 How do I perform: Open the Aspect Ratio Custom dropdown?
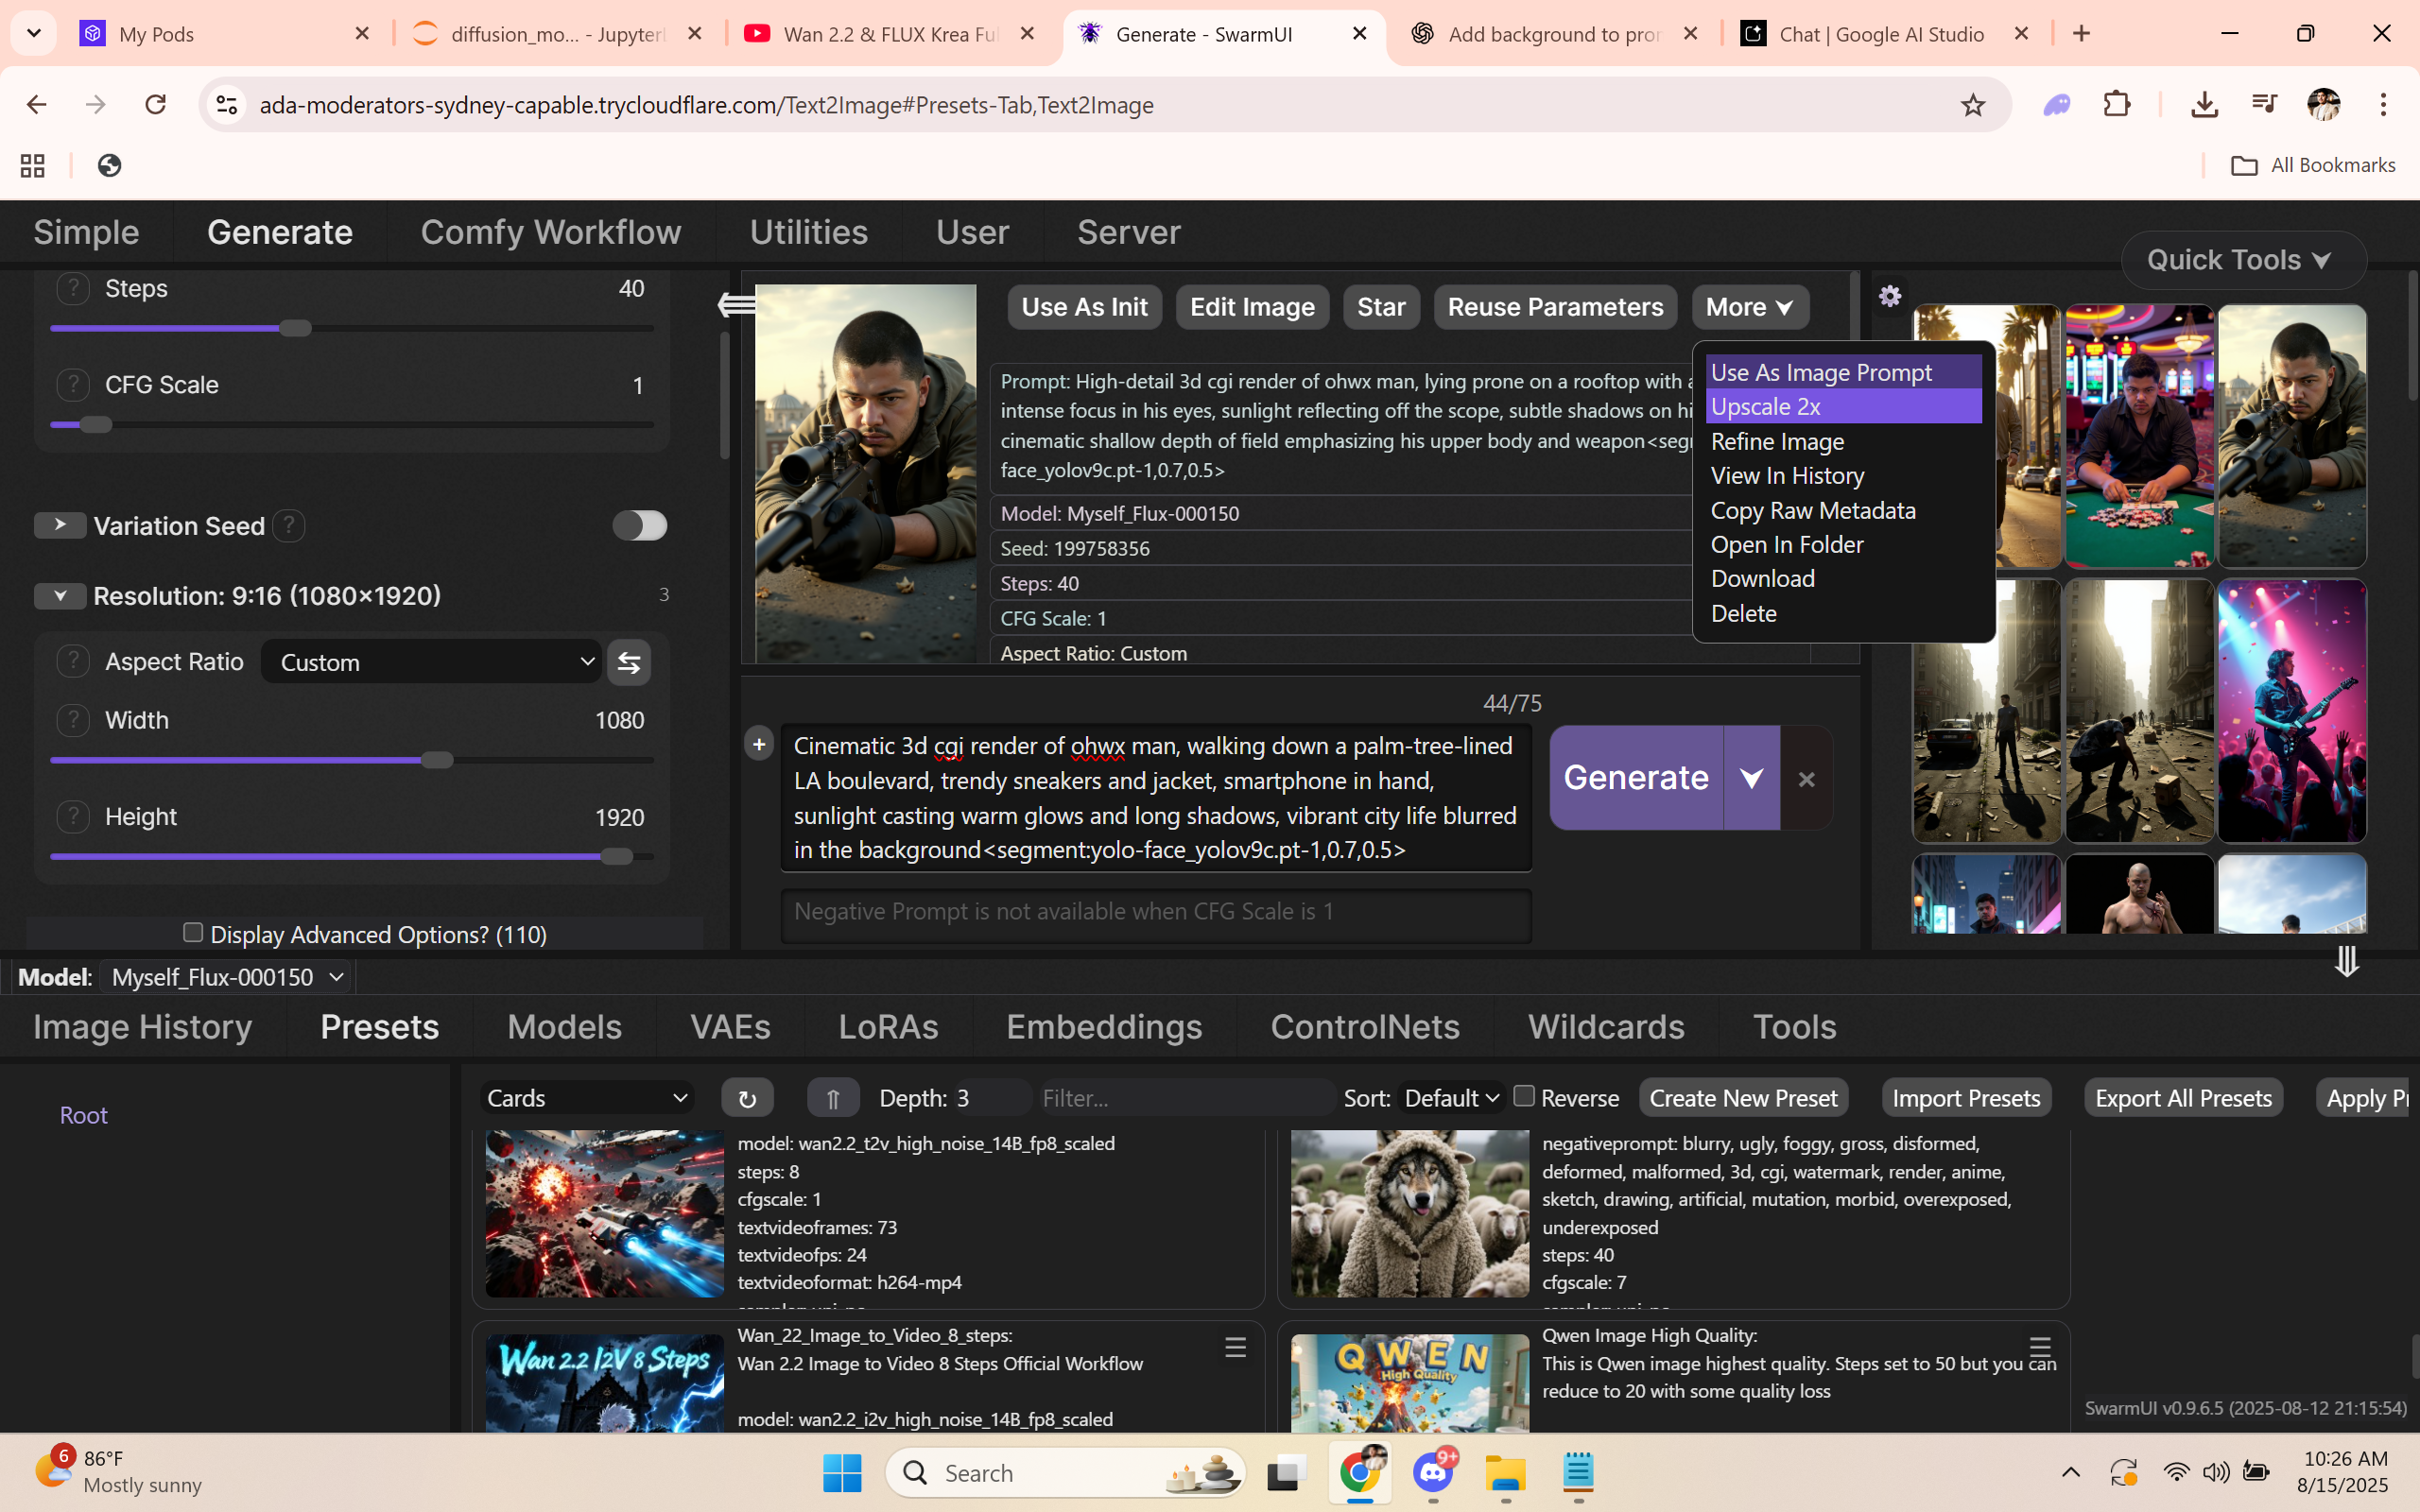(x=431, y=662)
